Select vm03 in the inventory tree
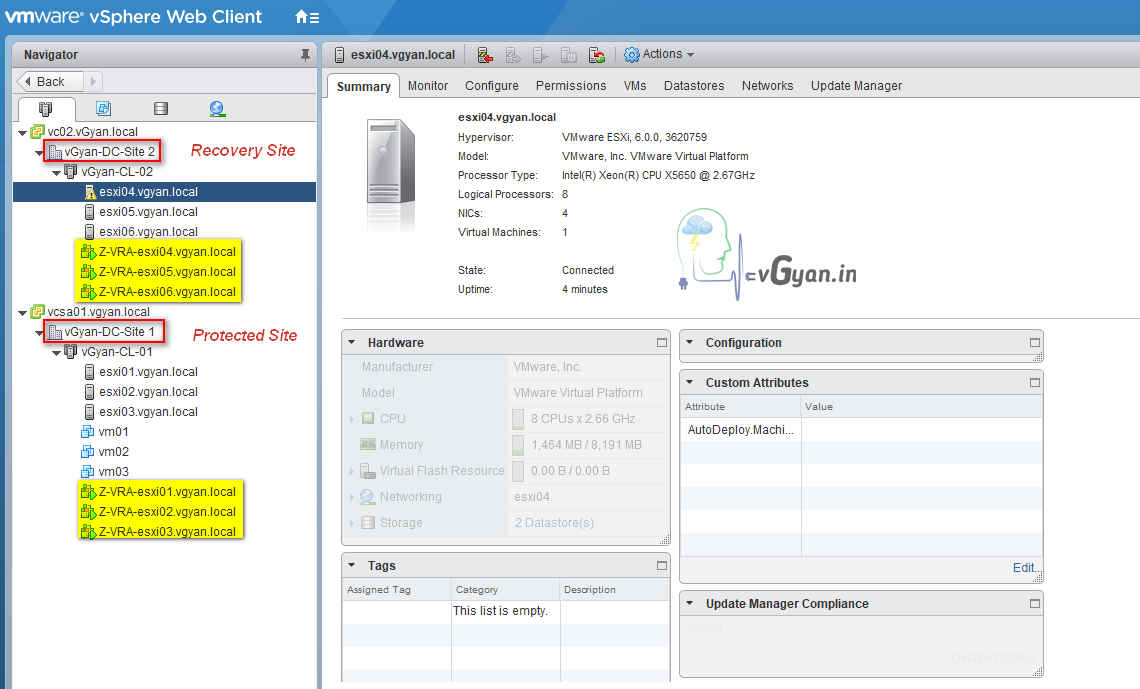The height and width of the screenshot is (689, 1140). [x=113, y=472]
